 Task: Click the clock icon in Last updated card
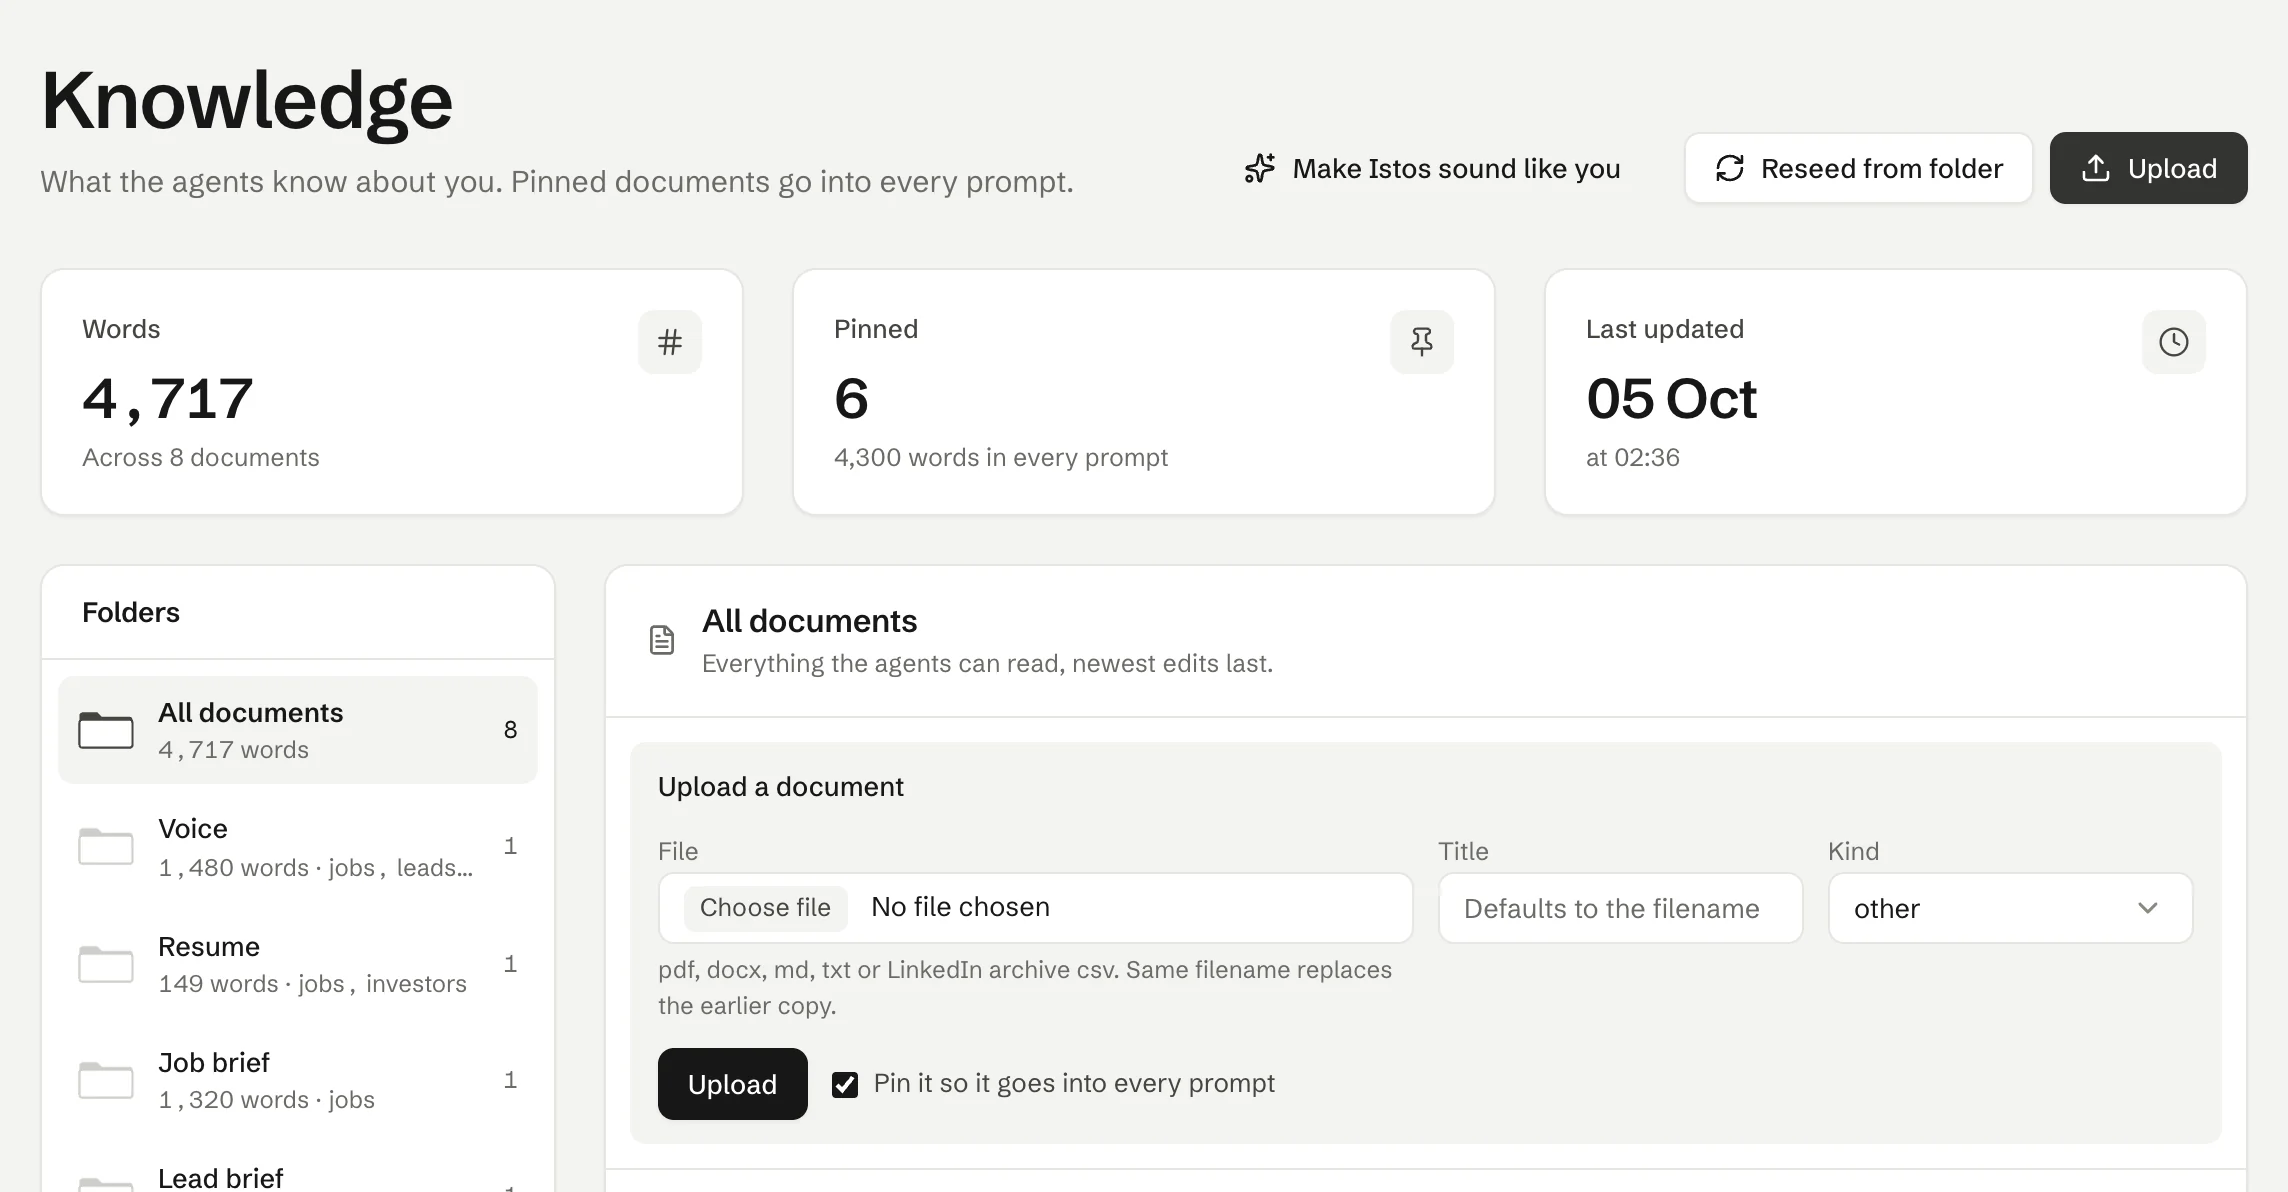pyautogui.click(x=2174, y=342)
